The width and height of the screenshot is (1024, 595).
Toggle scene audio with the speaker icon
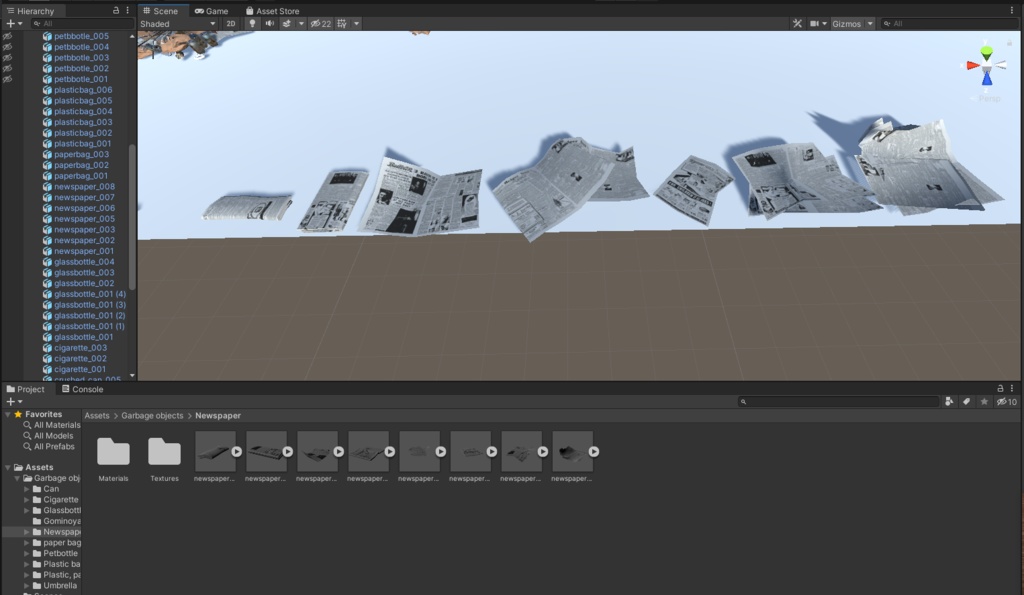tap(271, 24)
